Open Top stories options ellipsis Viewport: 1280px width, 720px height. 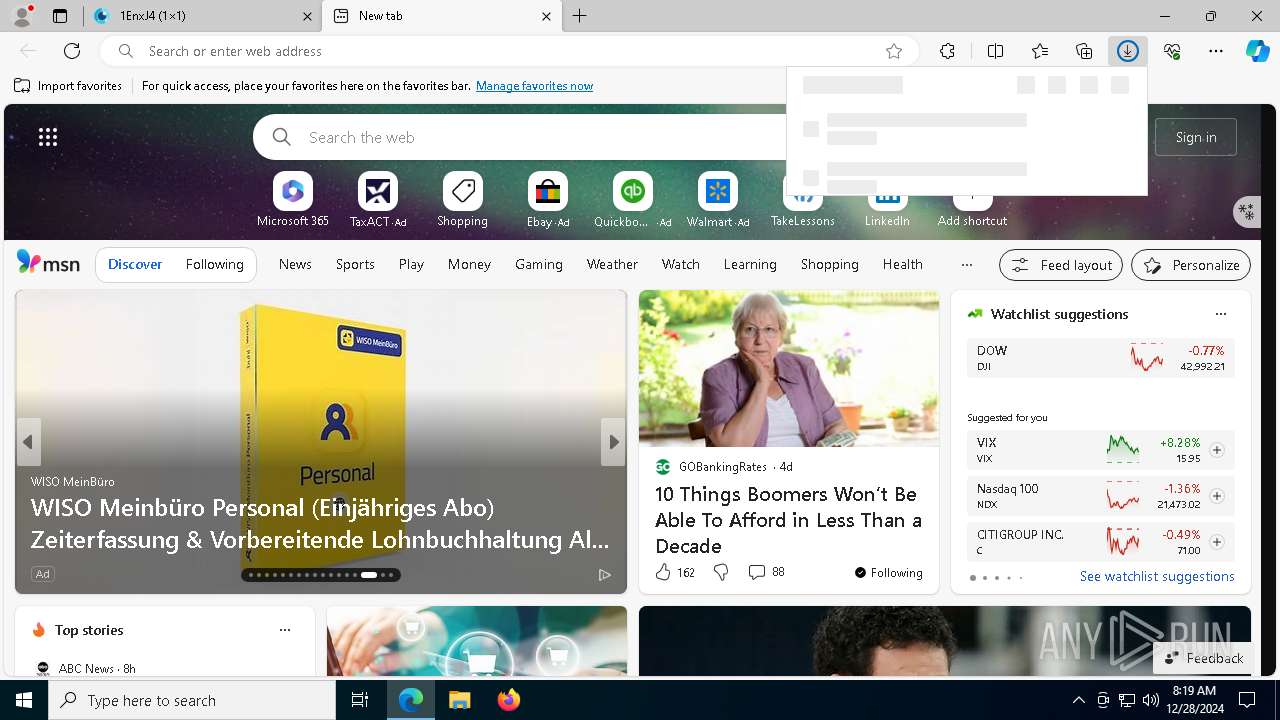click(285, 630)
